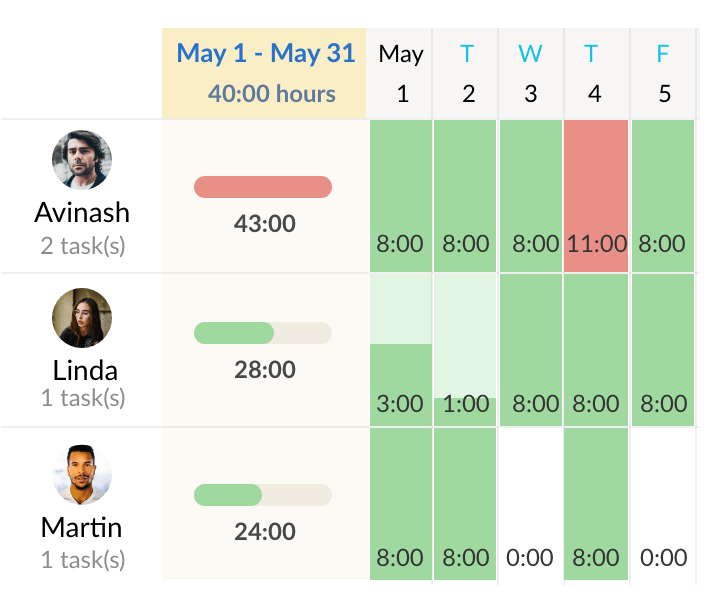
Task: Click the Martin name label
Action: [82, 527]
